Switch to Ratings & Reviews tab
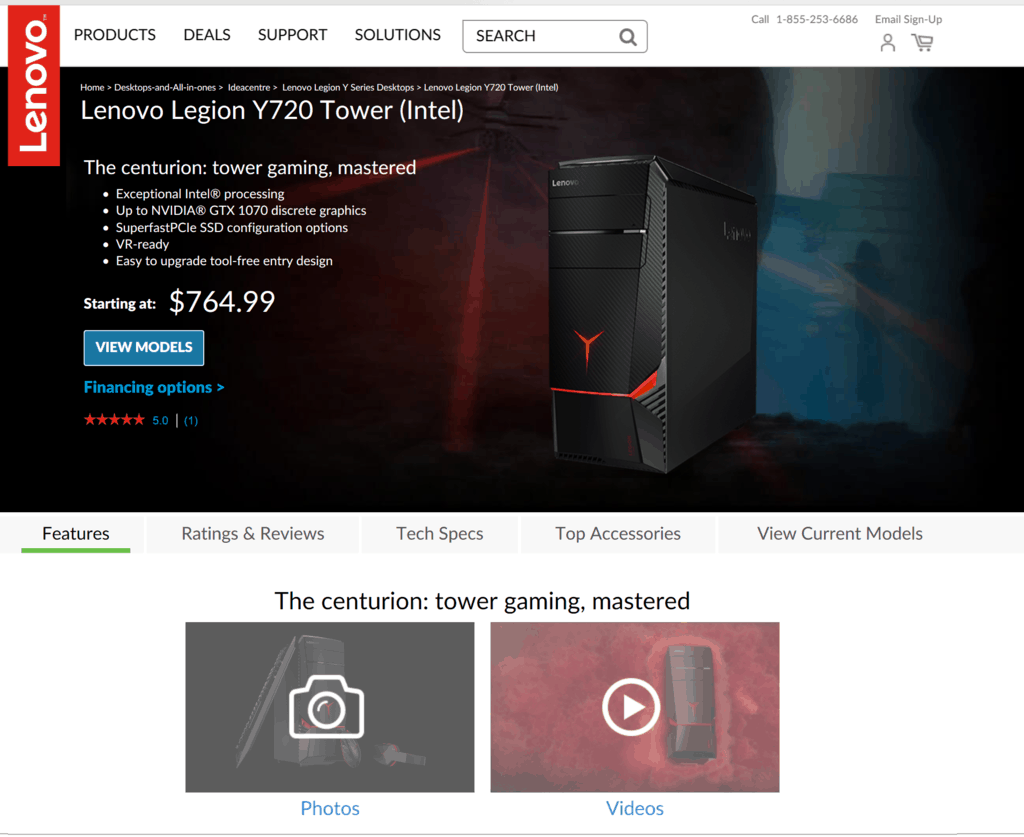 253,534
